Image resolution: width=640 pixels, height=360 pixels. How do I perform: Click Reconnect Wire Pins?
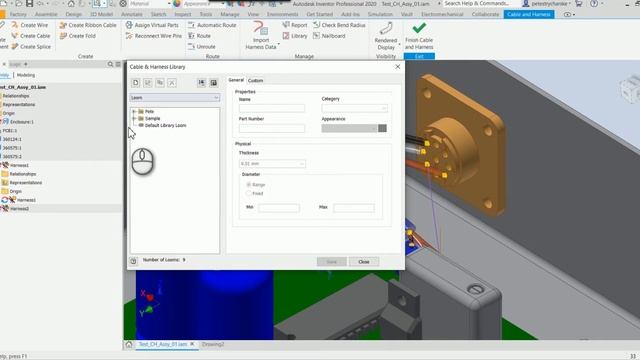(x=153, y=36)
